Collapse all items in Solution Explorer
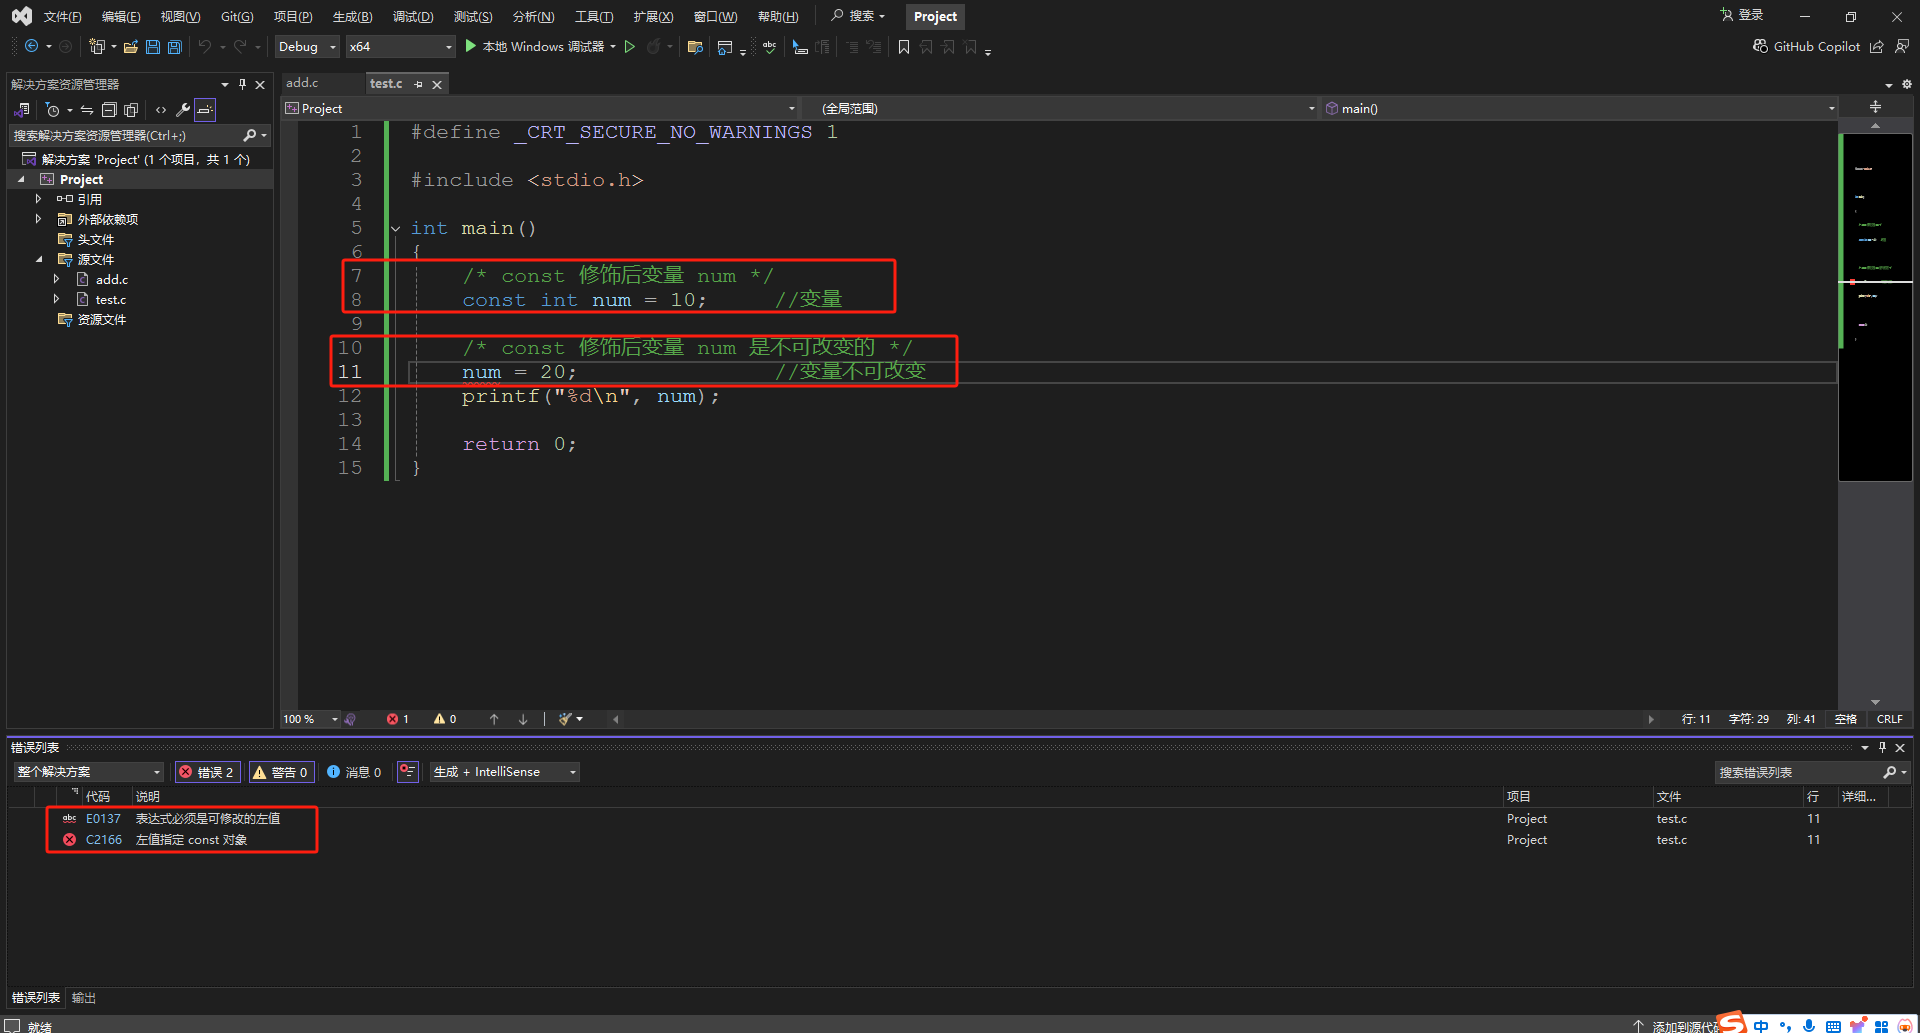 coord(109,110)
